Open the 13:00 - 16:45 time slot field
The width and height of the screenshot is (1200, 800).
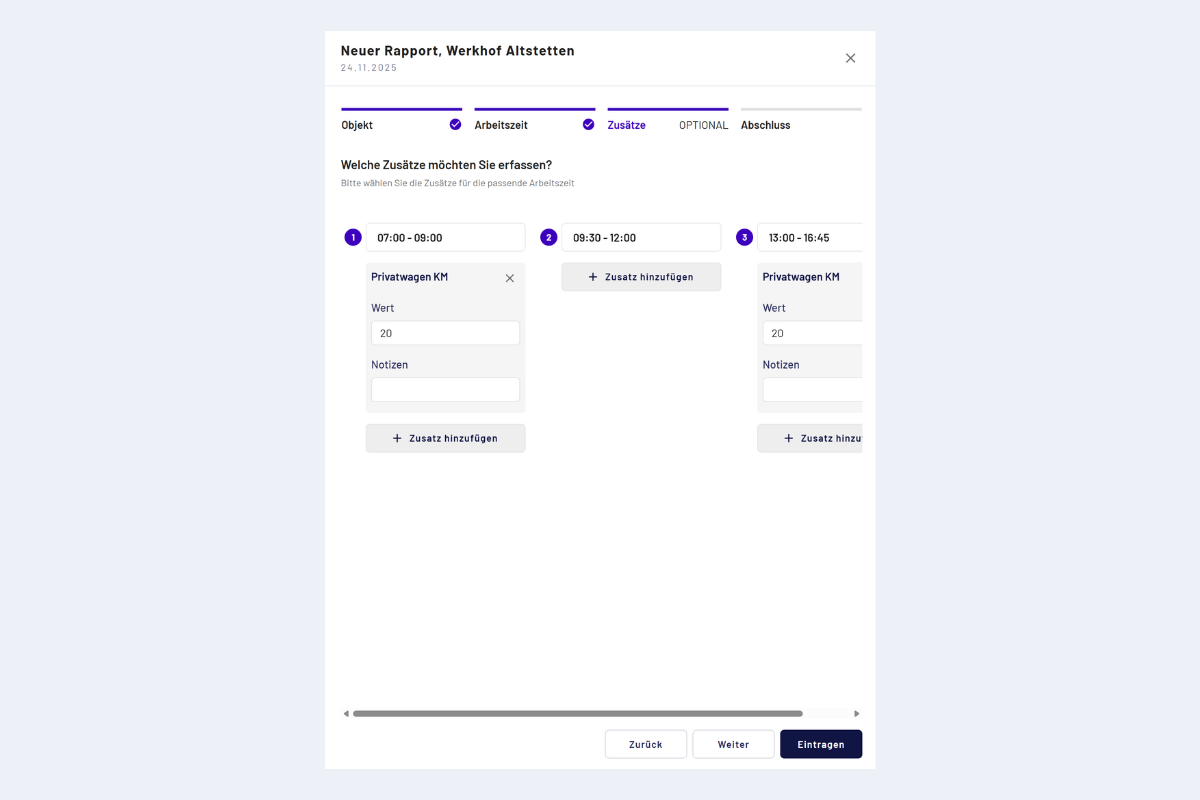(x=808, y=237)
